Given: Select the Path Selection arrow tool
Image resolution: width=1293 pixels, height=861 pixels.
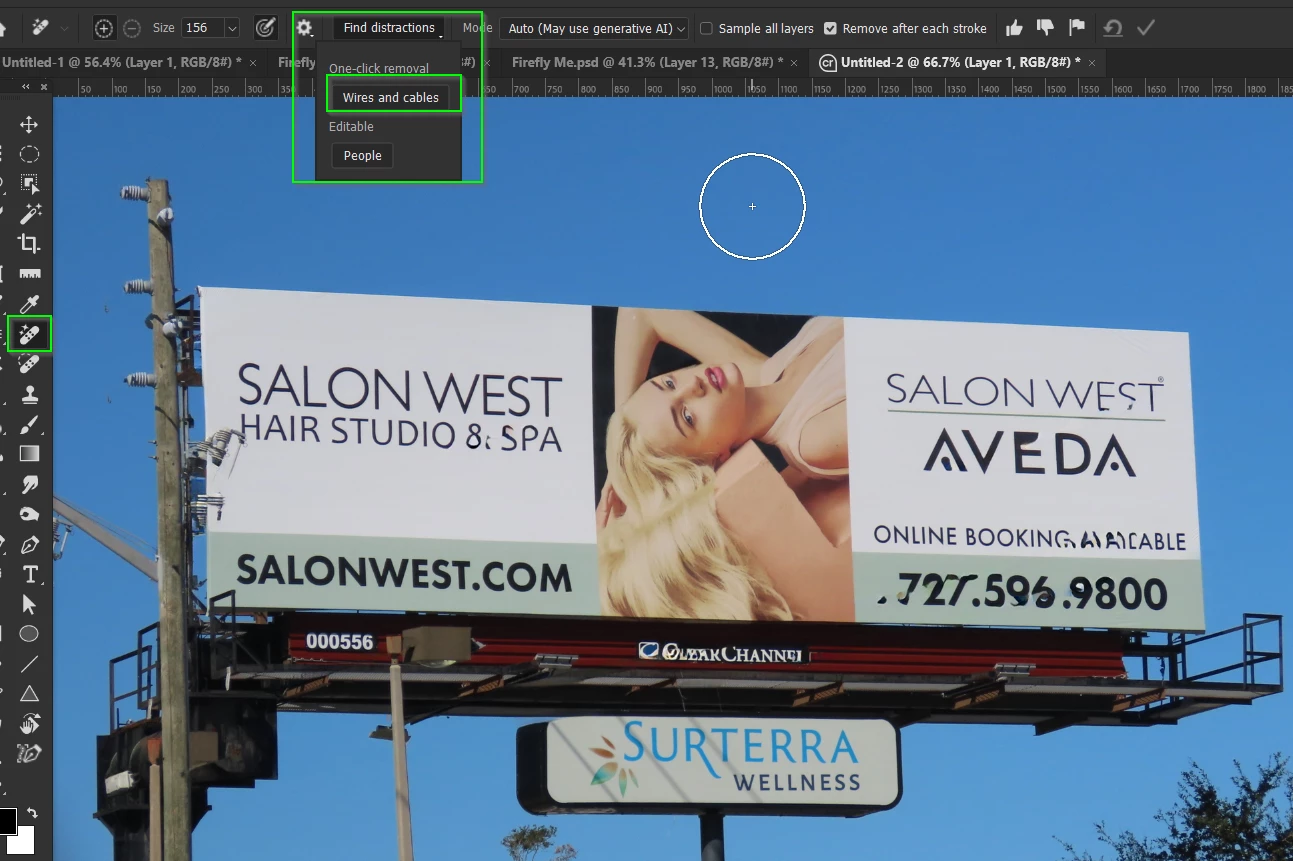Looking at the screenshot, I should [29, 604].
